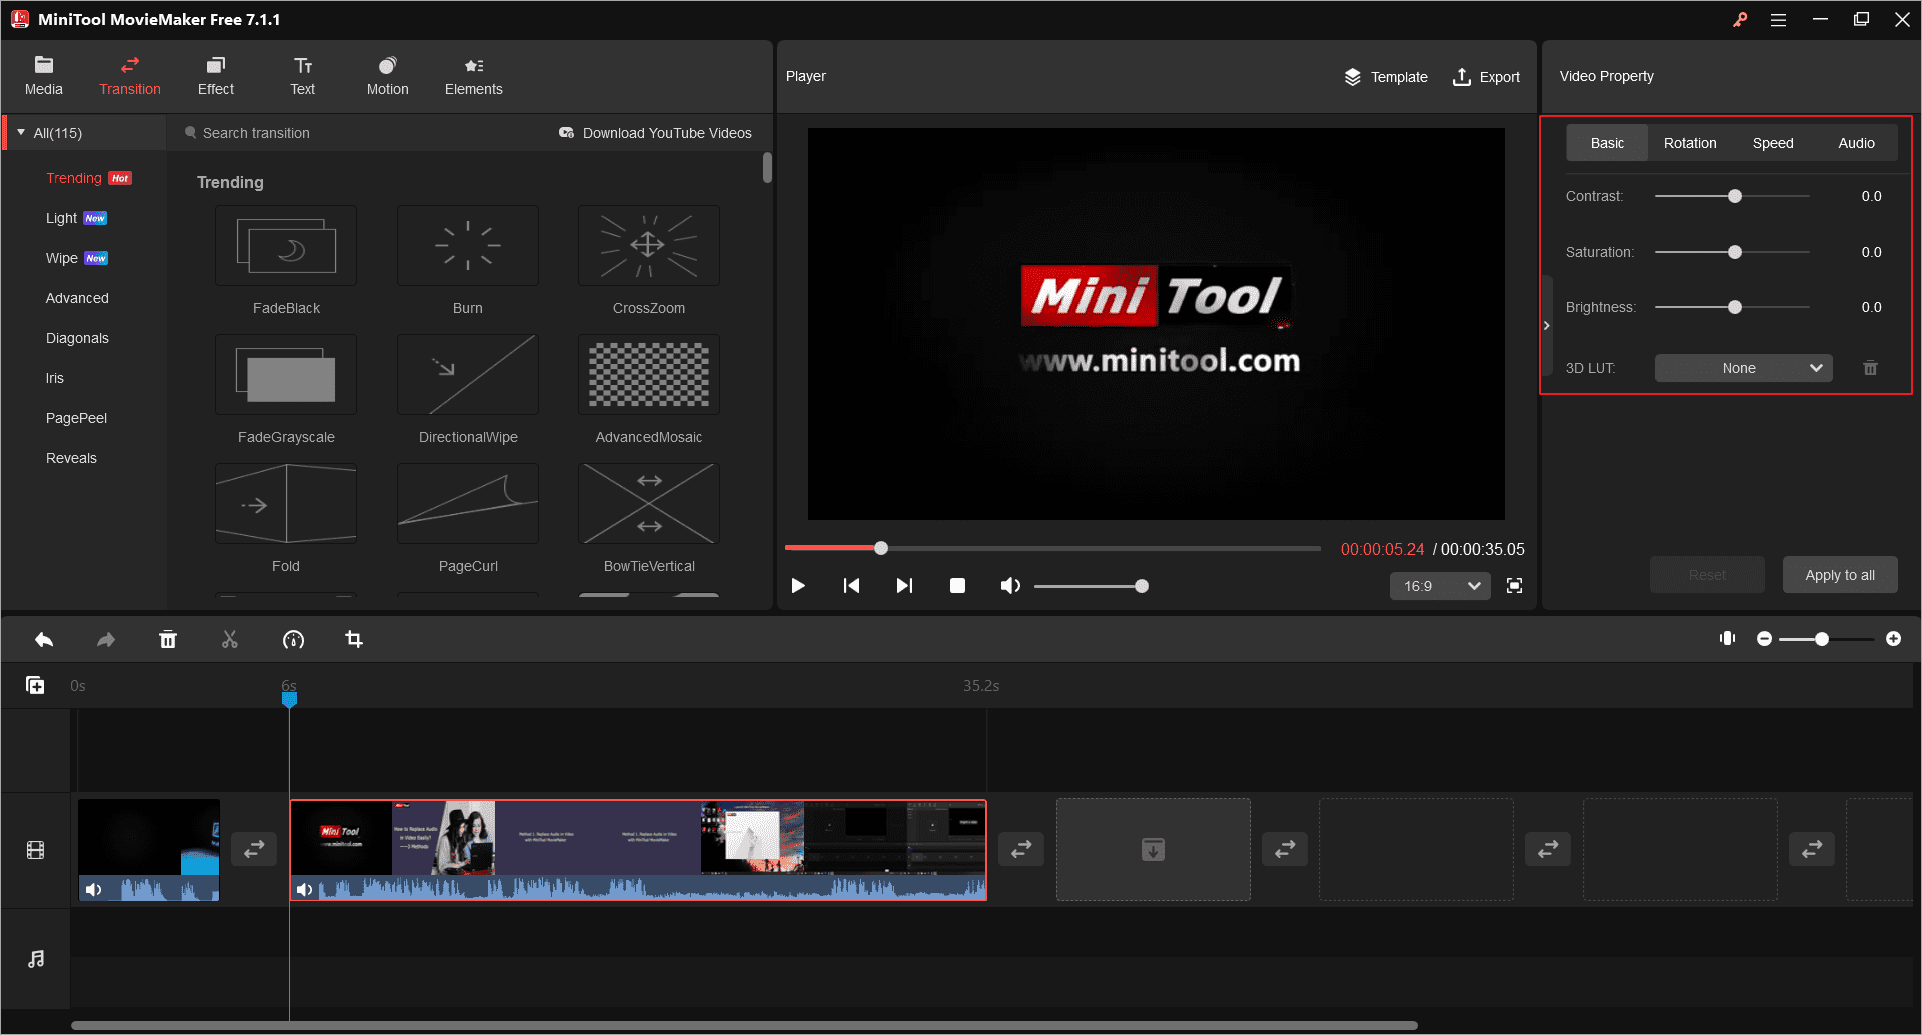
Task: Delete the selected clip
Action: pyautogui.click(x=168, y=639)
